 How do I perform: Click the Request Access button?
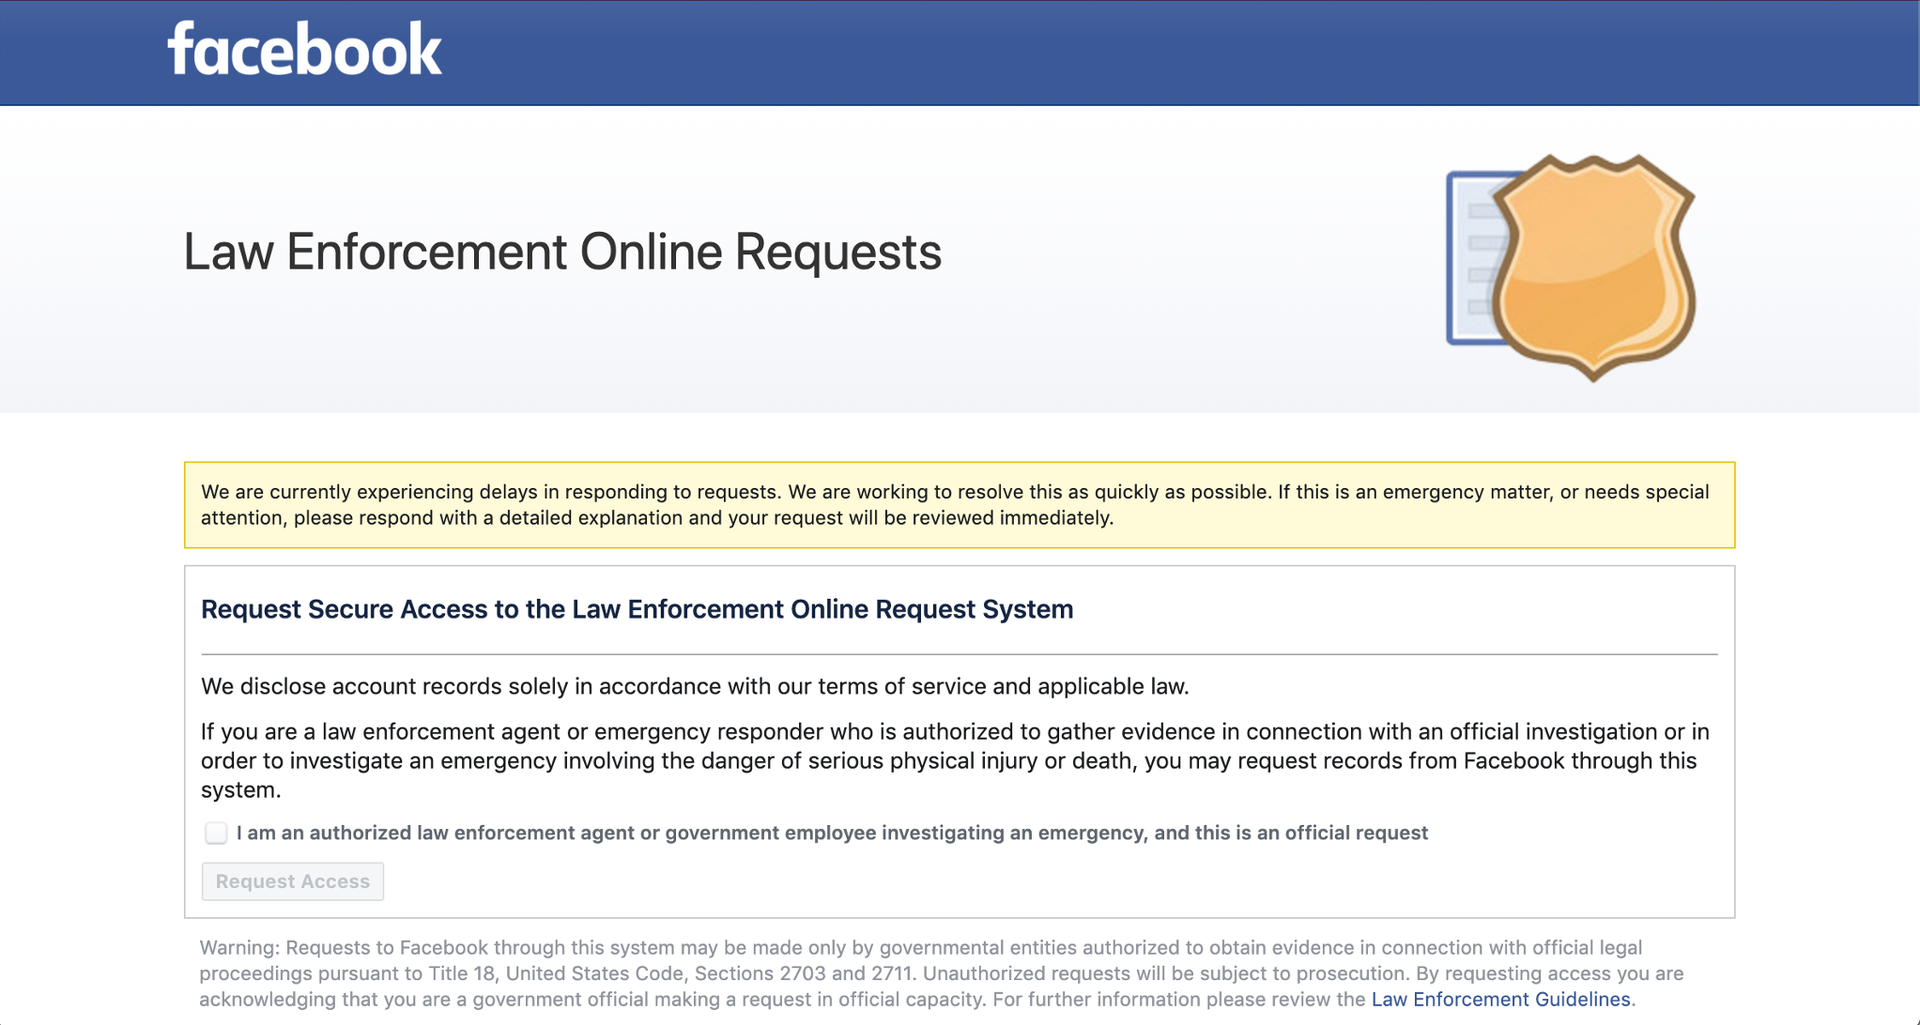coord(293,881)
